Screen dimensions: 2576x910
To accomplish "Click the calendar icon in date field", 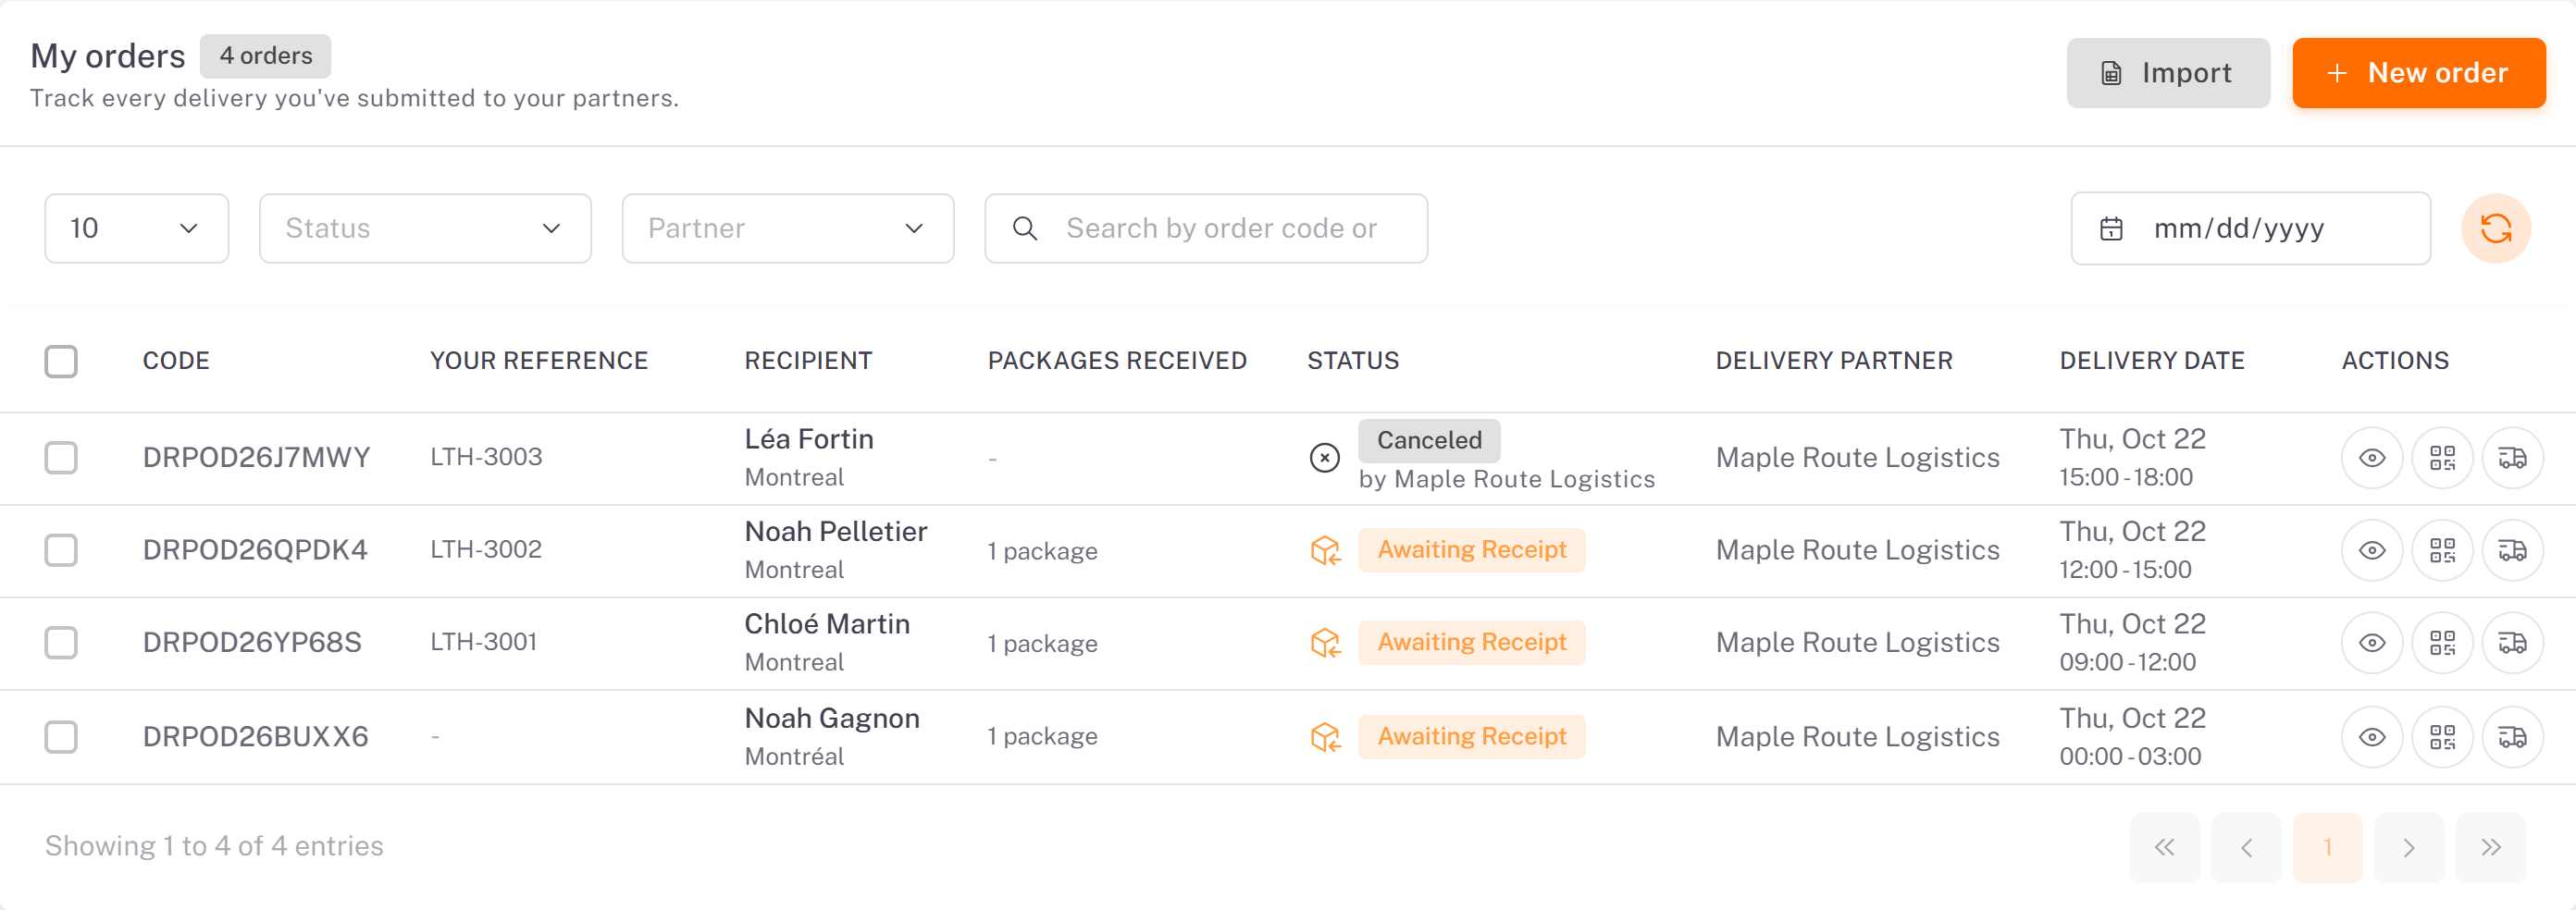I will tap(2111, 229).
